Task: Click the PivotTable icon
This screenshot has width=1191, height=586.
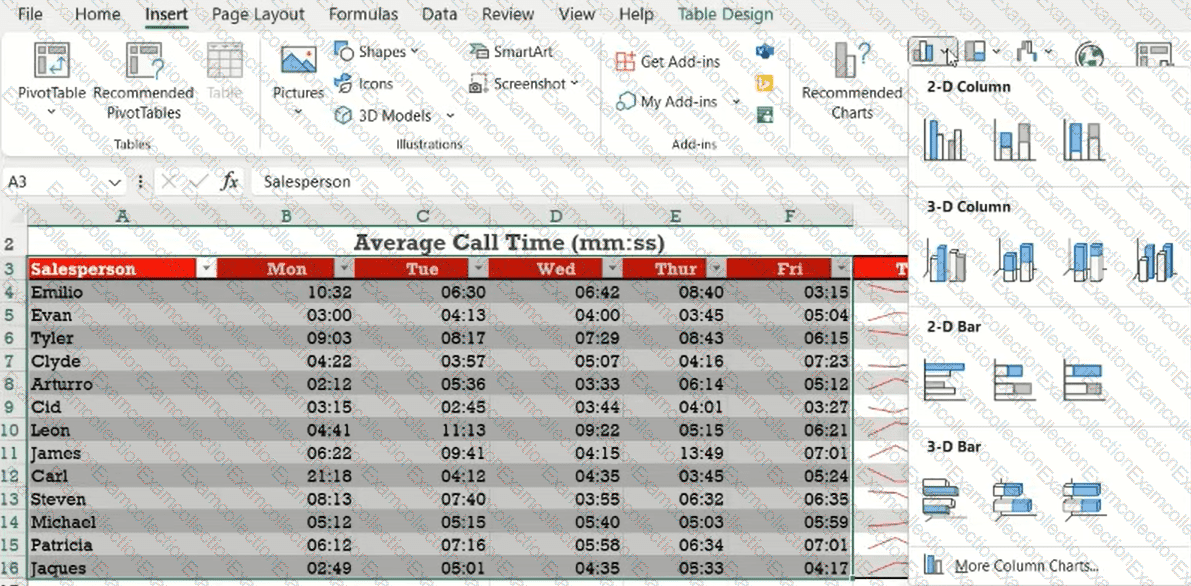Action: coord(52,61)
